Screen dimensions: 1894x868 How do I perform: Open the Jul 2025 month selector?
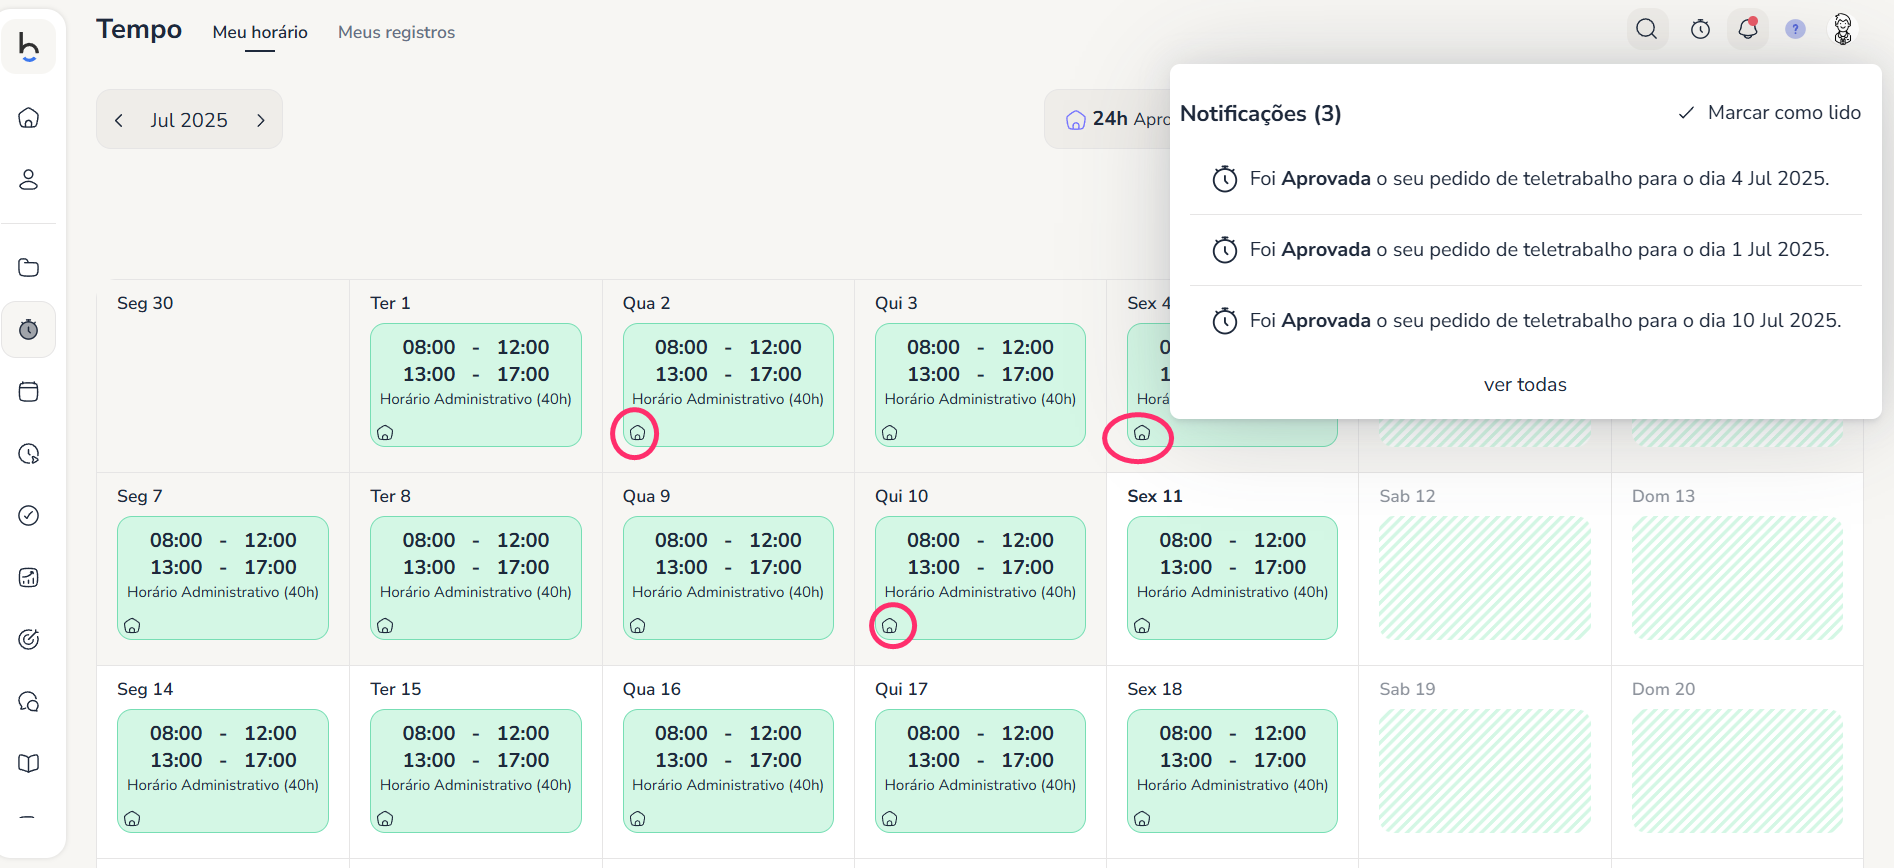(x=189, y=120)
